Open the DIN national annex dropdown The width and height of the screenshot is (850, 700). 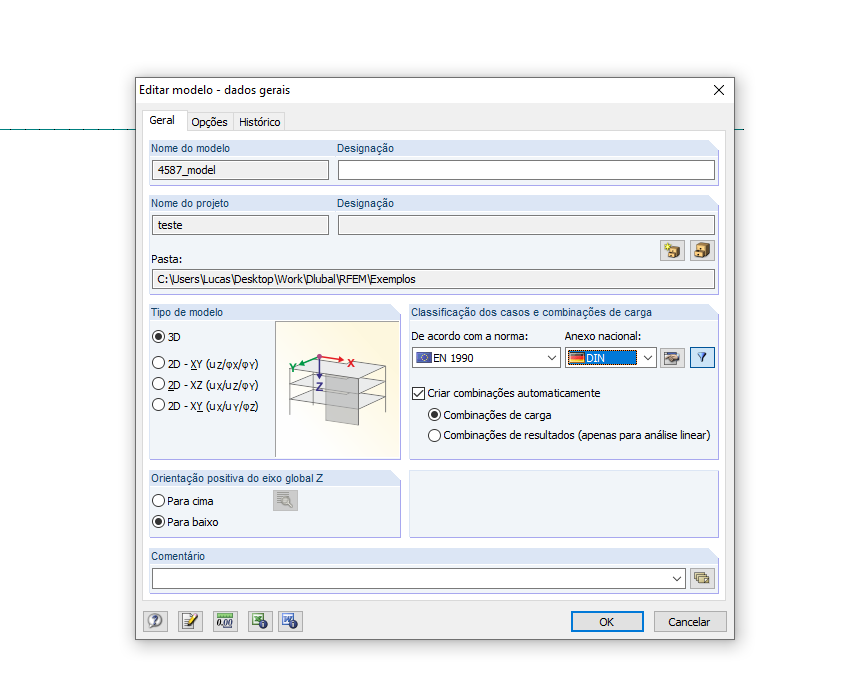pos(610,358)
